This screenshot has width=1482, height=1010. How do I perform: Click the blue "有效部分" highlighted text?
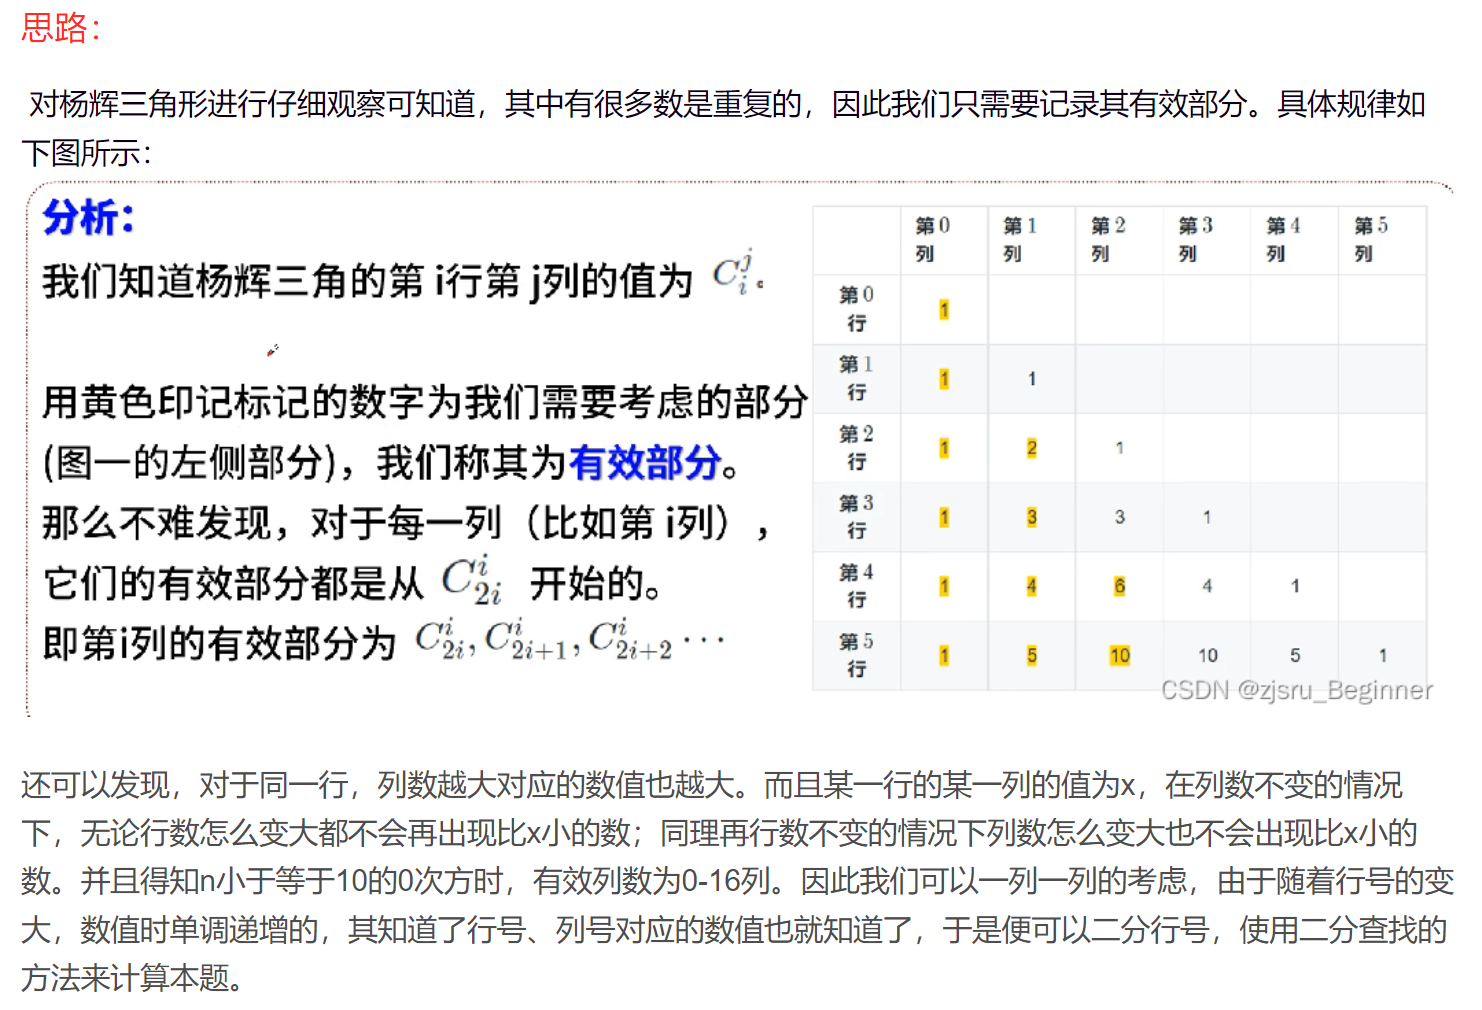click(x=645, y=462)
